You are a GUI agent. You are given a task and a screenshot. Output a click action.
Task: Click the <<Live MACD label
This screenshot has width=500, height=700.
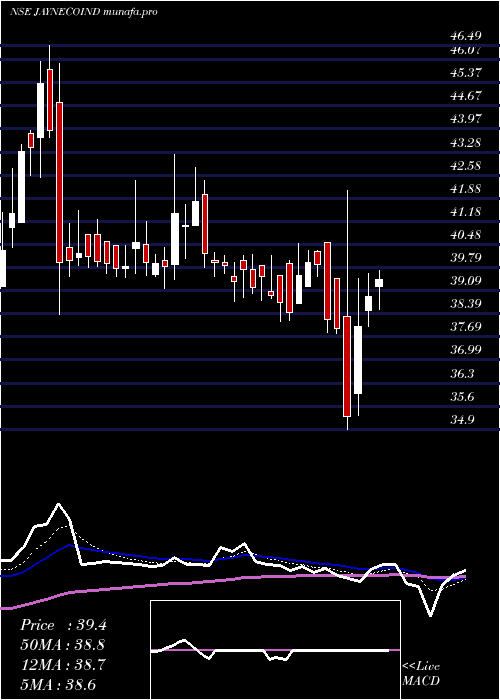pyautogui.click(x=421, y=674)
